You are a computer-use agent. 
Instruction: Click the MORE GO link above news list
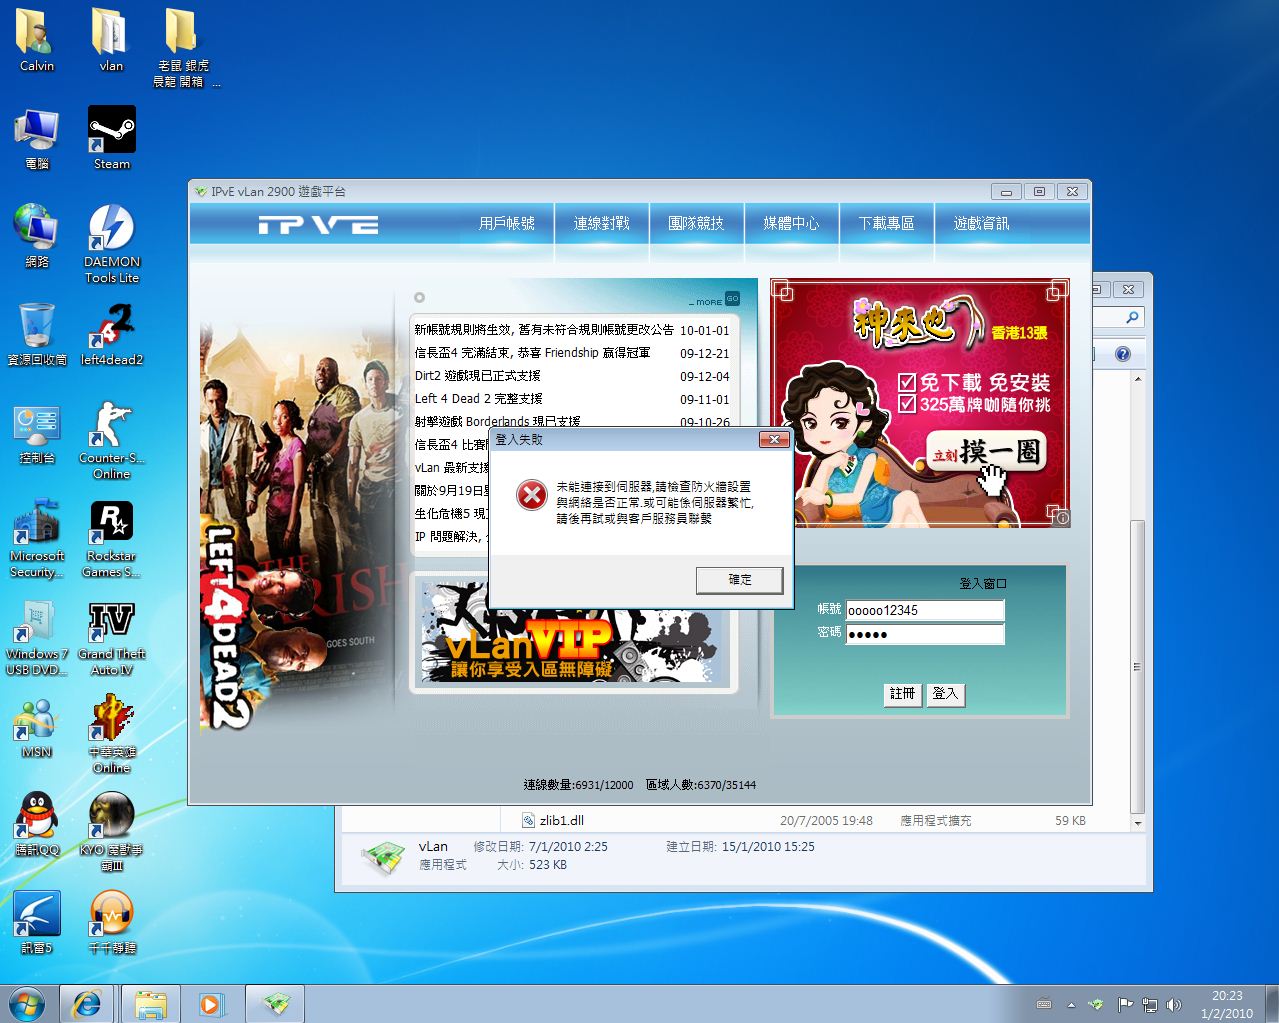click(x=714, y=300)
